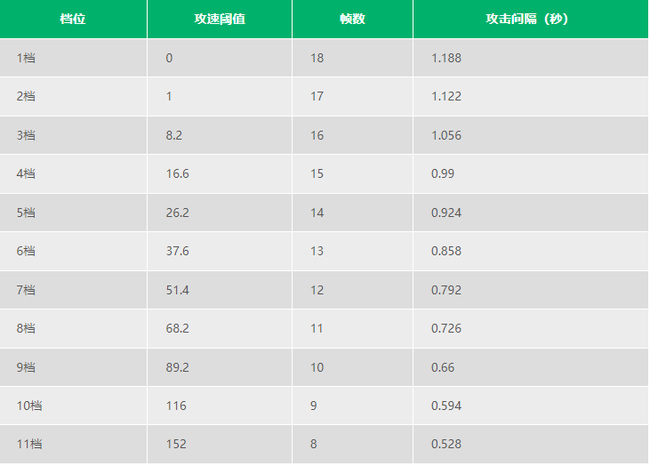650x466 pixels.
Task: Select threshold value 89.2
Action: tap(177, 367)
